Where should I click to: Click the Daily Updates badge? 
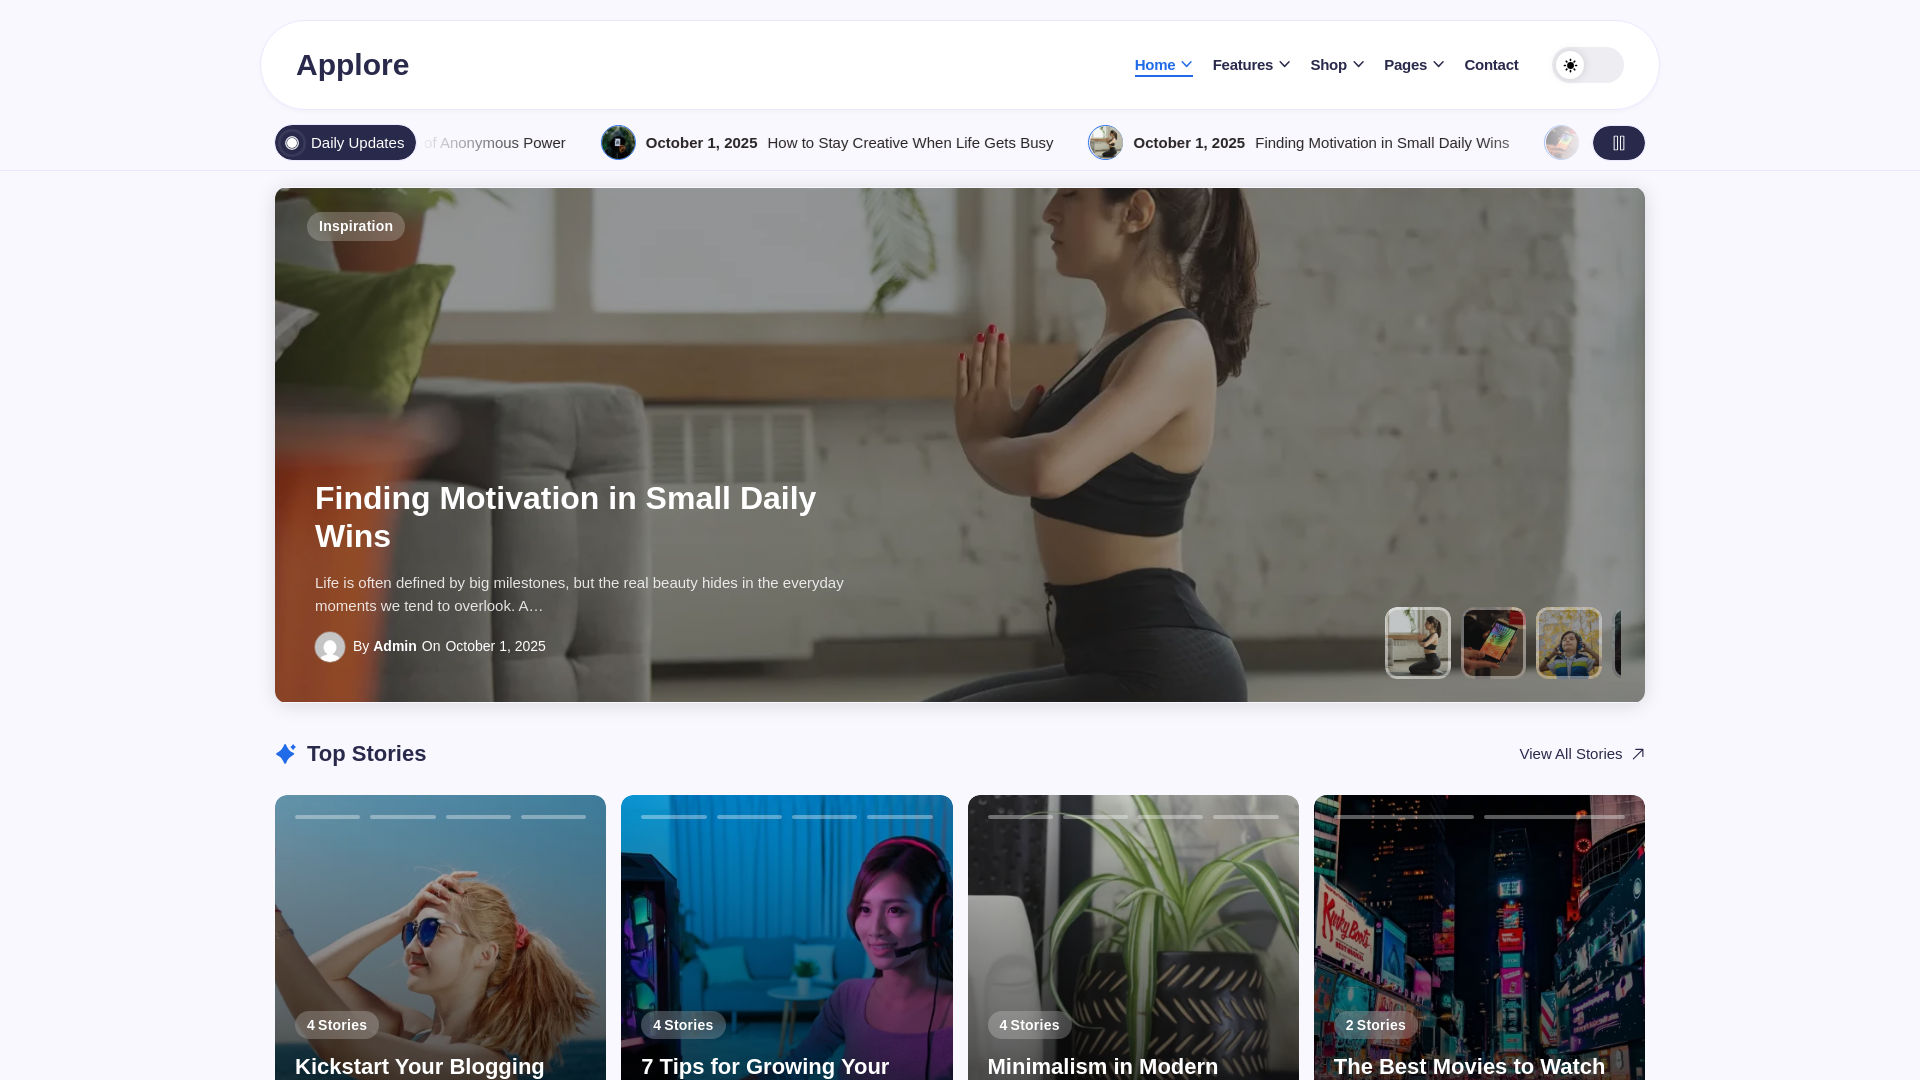(x=345, y=143)
